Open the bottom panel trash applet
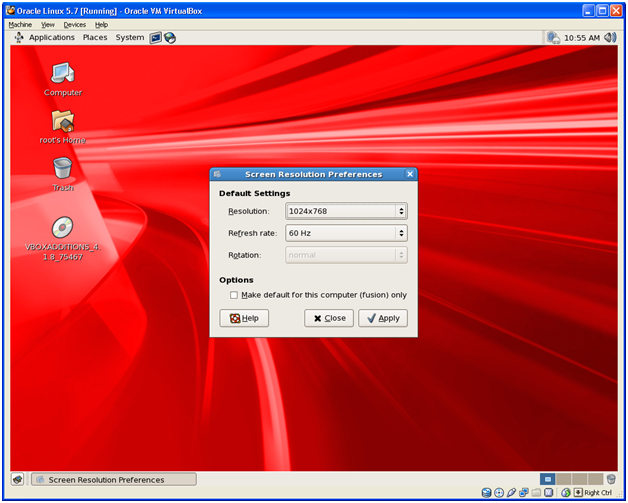 click(x=611, y=479)
